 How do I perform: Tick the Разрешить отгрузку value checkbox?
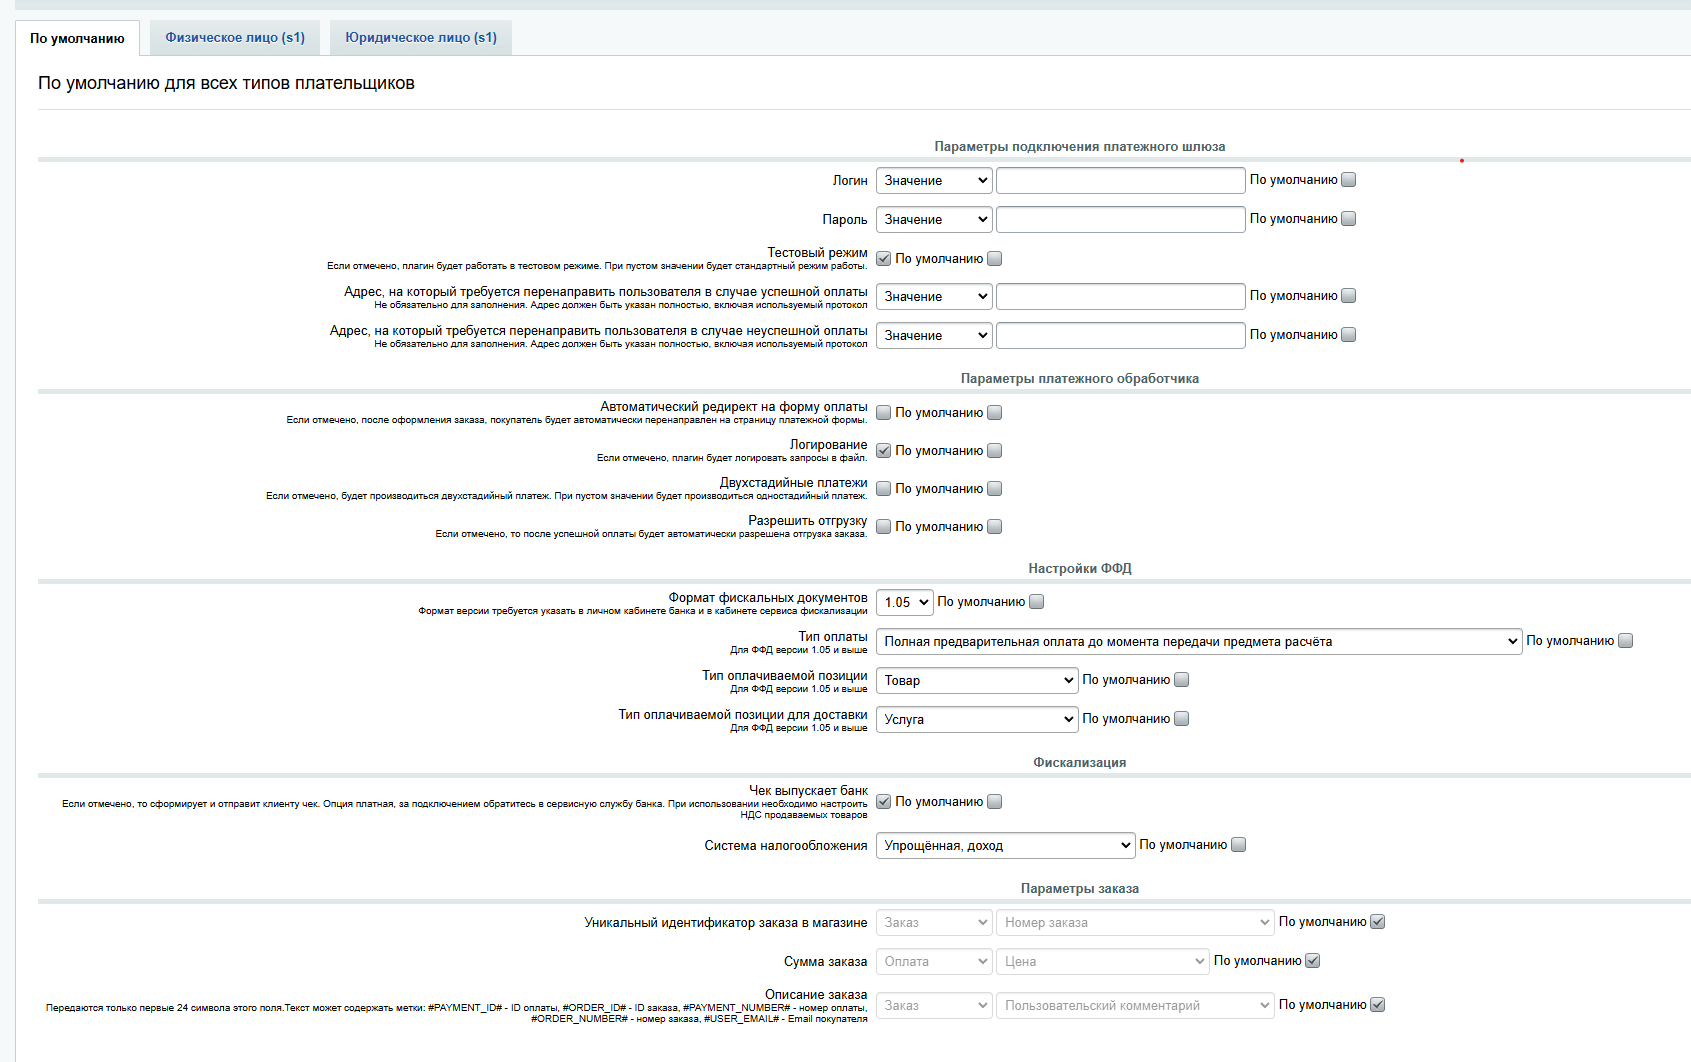(884, 527)
